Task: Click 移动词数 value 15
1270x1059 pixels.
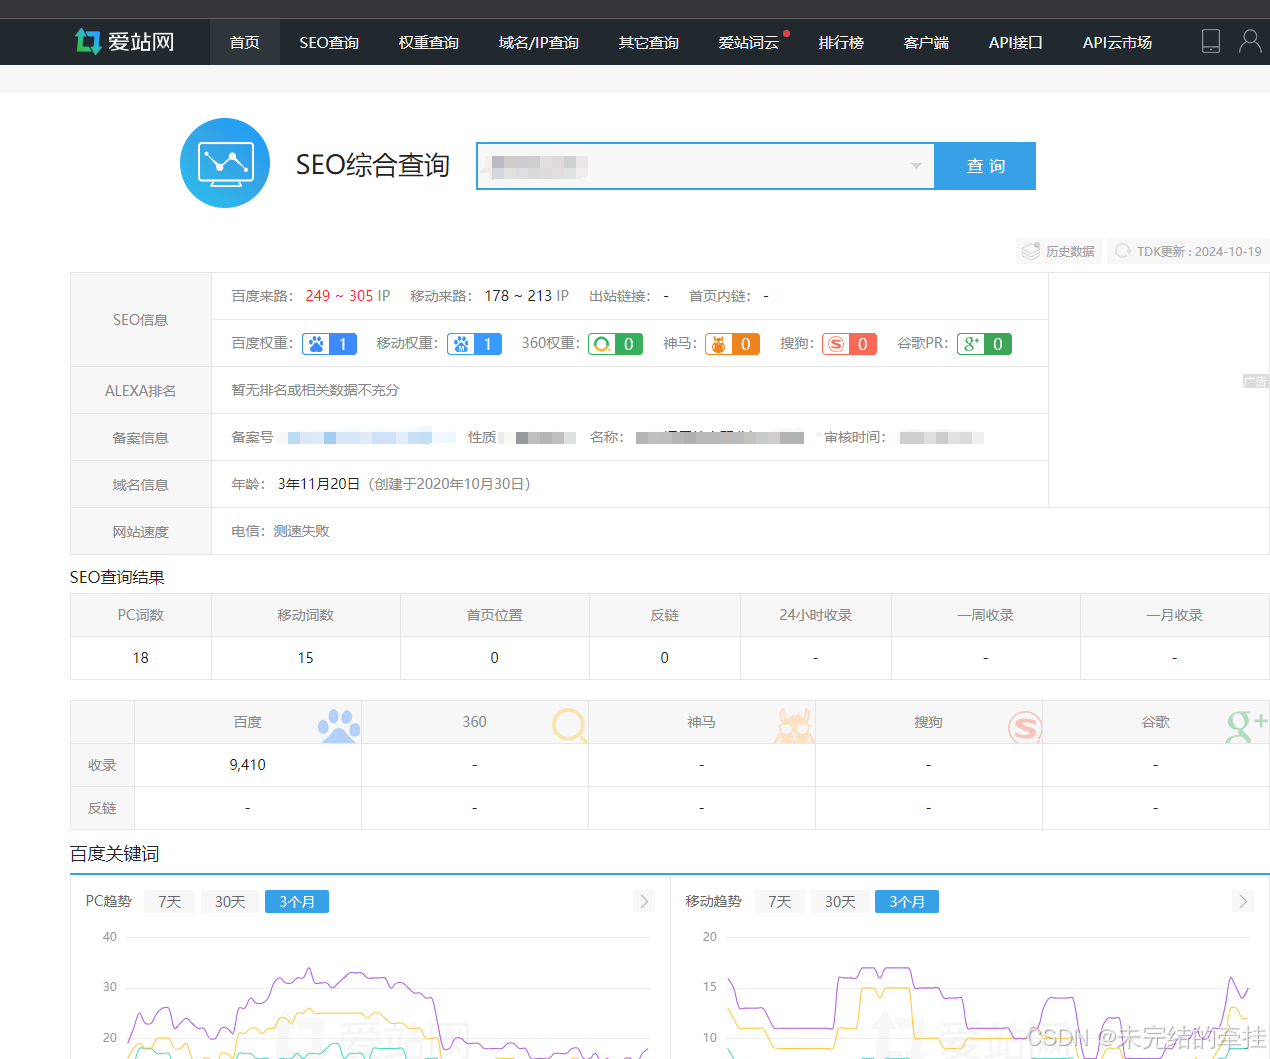Action: pyautogui.click(x=305, y=658)
